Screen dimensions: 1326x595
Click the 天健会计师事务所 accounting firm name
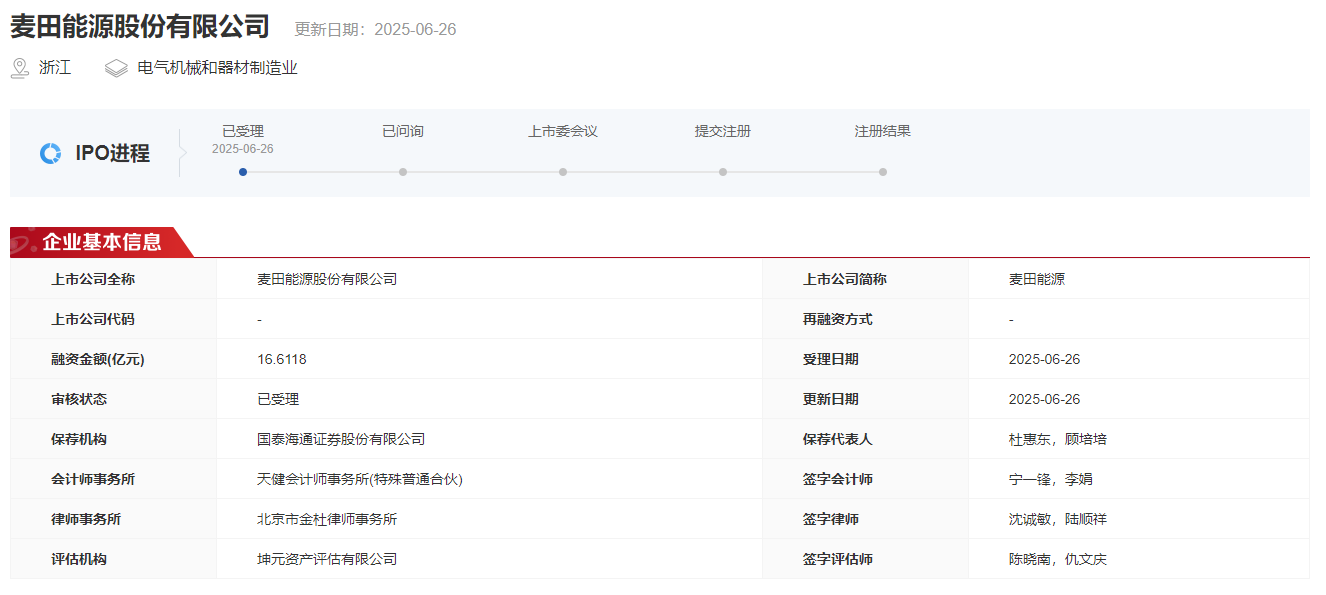(x=359, y=479)
